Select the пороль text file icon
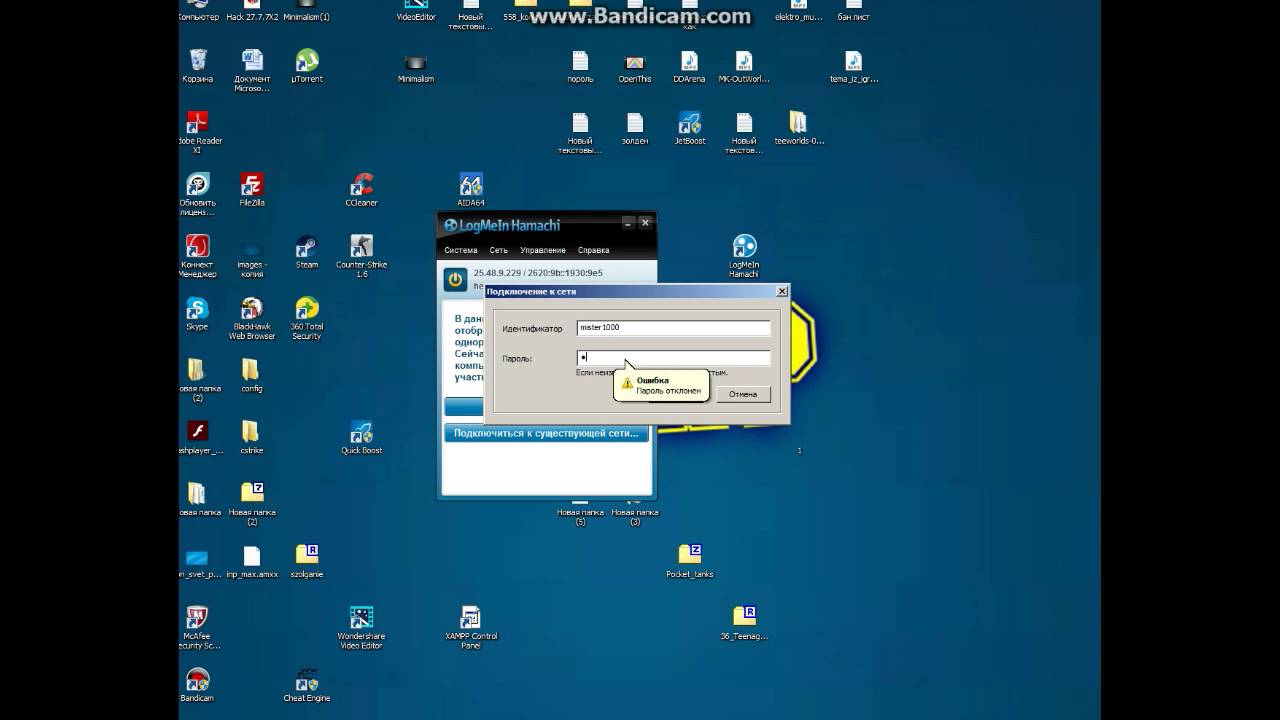This screenshot has height=720, width=1280. [580, 66]
